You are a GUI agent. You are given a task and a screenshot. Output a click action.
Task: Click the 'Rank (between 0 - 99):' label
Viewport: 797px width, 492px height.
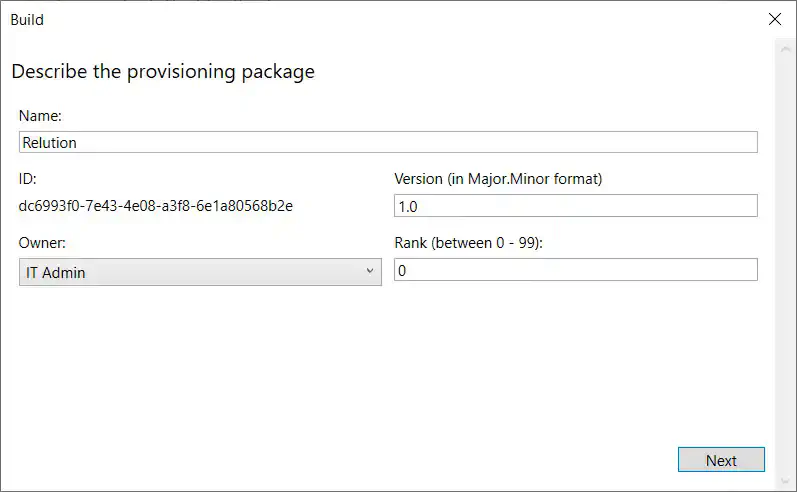(x=468, y=242)
